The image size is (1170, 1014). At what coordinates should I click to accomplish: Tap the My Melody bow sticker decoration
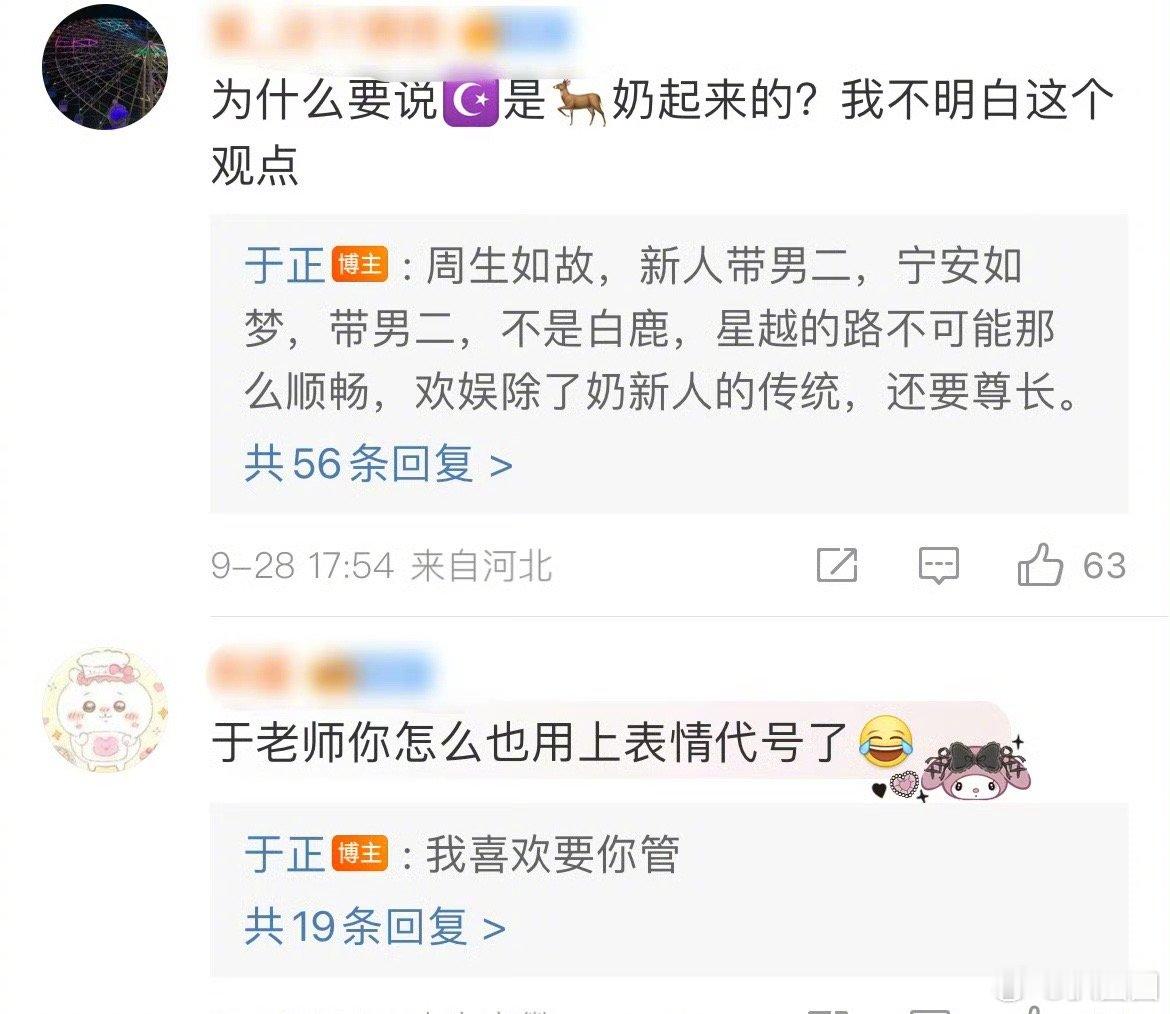click(x=976, y=769)
